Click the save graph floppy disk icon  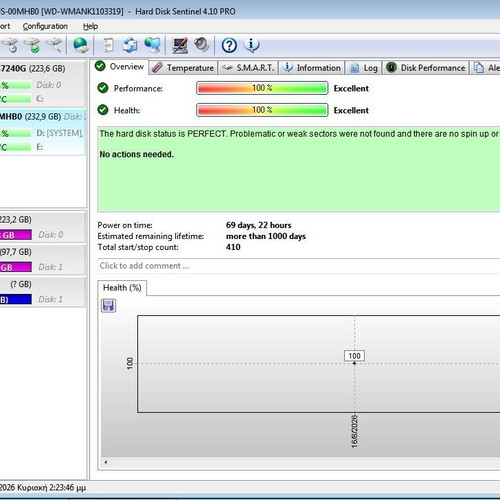tap(109, 305)
